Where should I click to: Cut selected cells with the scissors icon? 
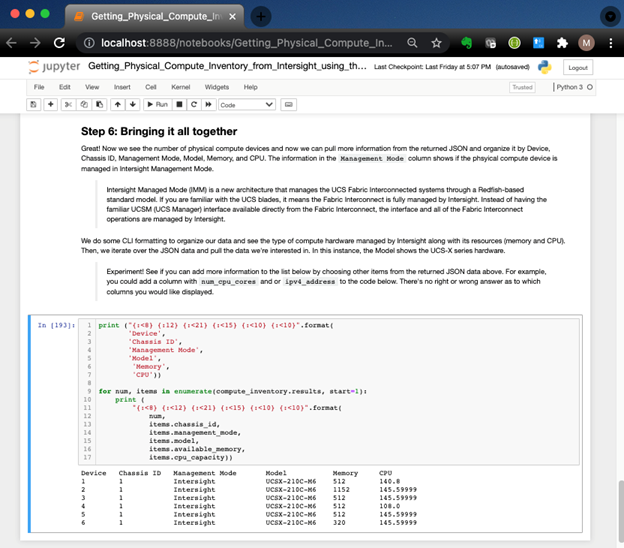[70, 104]
